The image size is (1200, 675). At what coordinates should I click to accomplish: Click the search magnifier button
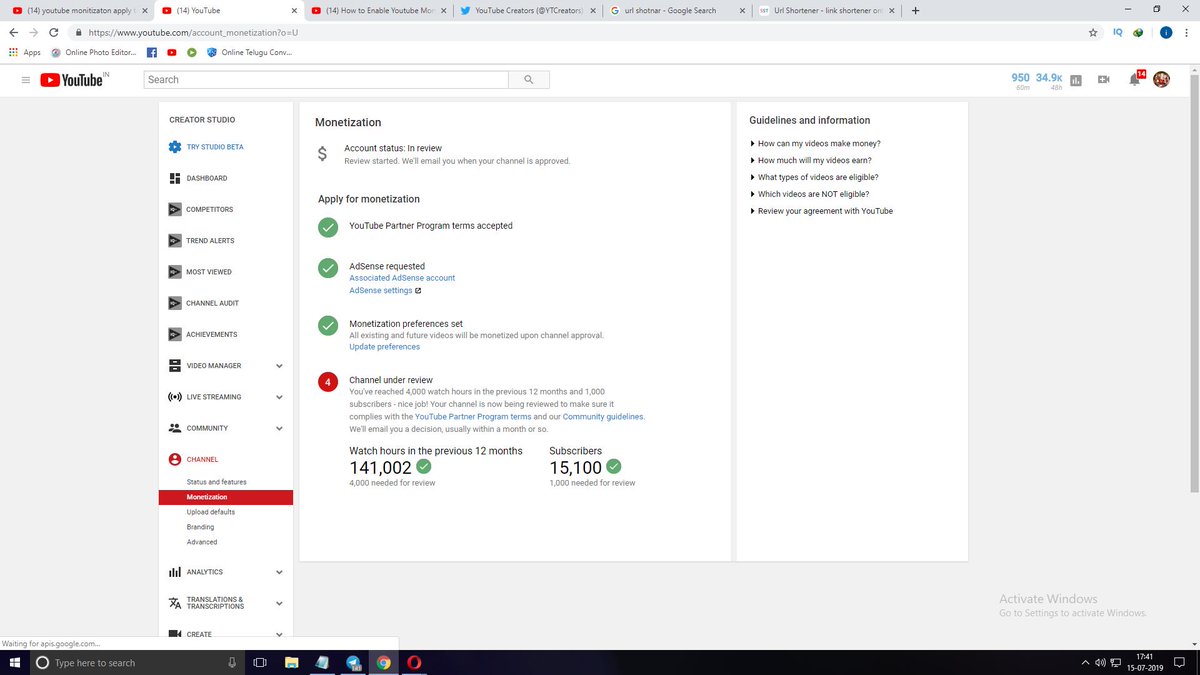pyautogui.click(x=528, y=80)
